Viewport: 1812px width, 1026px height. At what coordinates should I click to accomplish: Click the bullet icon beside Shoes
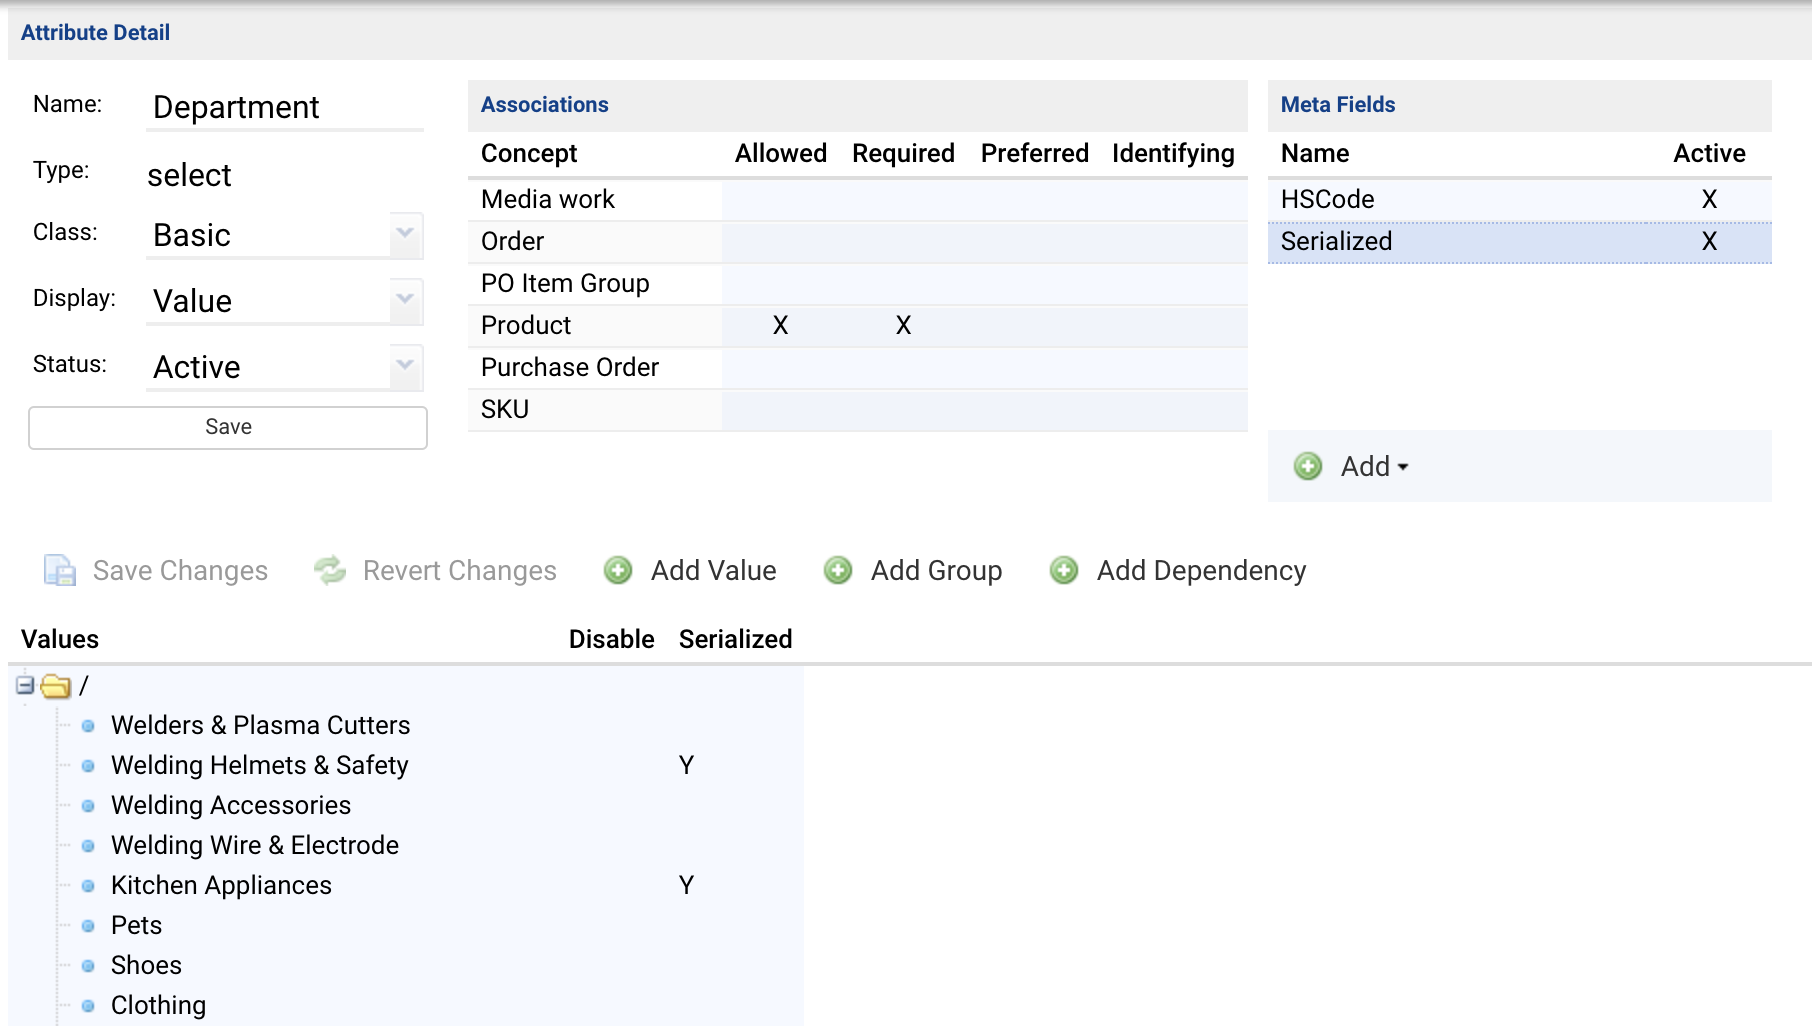click(x=88, y=966)
